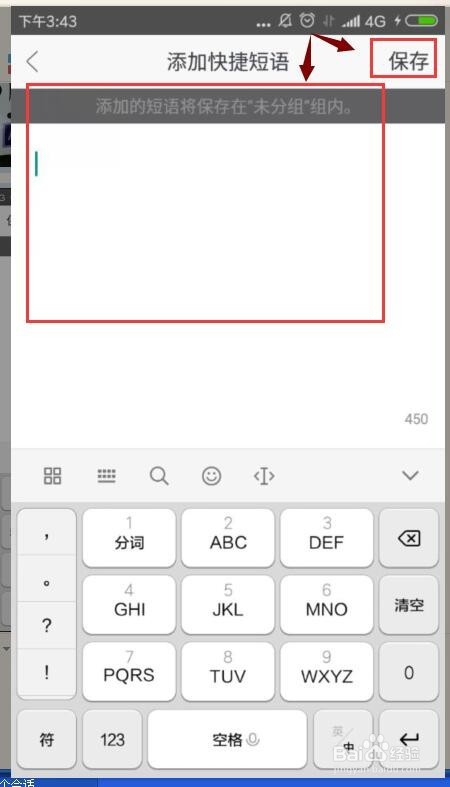Open the keyboard grid menu icon

point(53,476)
